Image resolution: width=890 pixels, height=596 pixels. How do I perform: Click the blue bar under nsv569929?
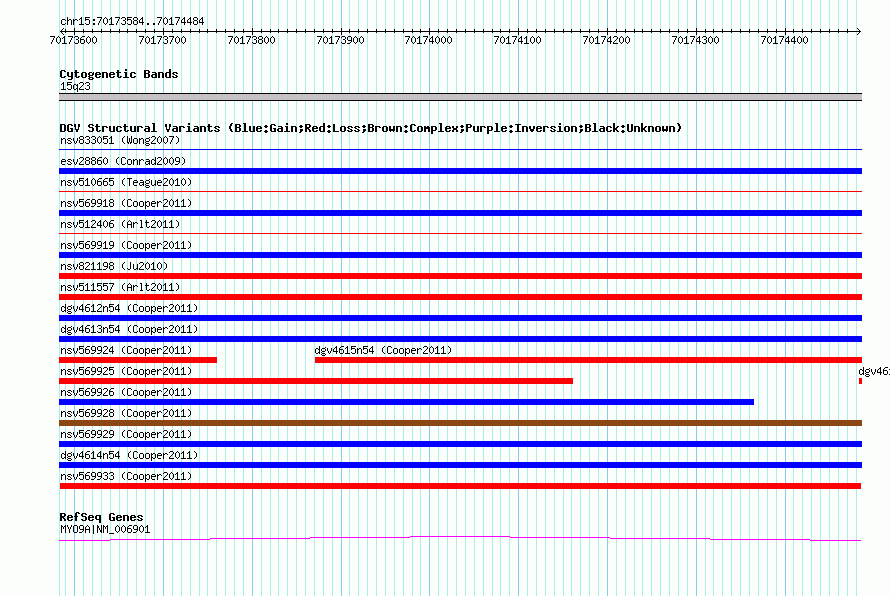click(x=460, y=444)
